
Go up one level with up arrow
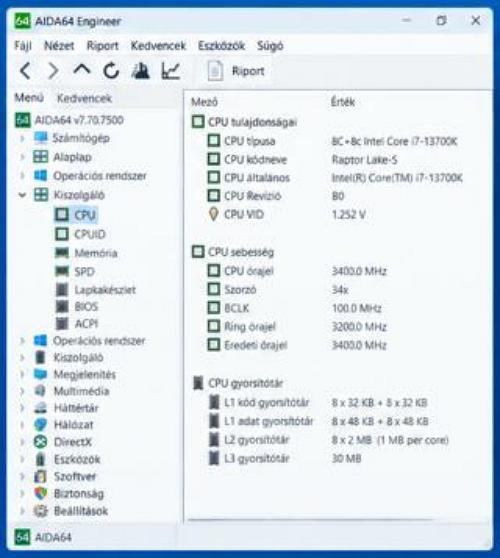click(x=82, y=69)
